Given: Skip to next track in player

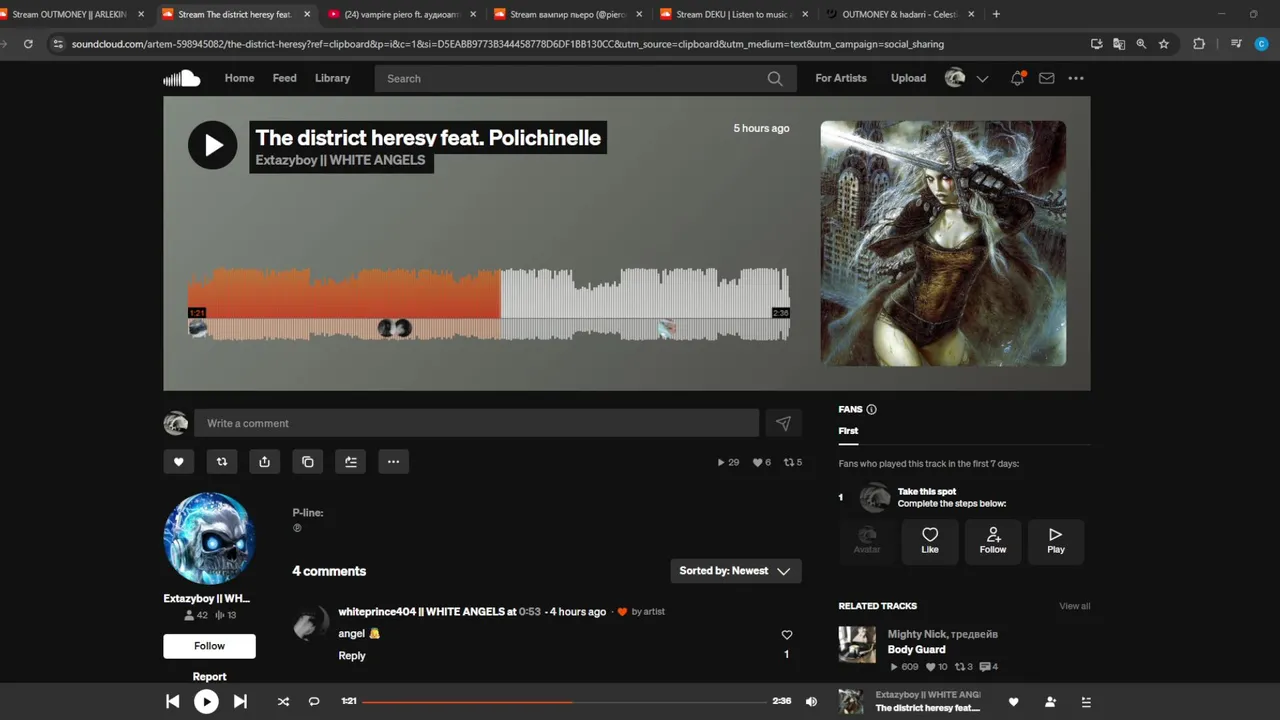Looking at the screenshot, I should [x=240, y=702].
